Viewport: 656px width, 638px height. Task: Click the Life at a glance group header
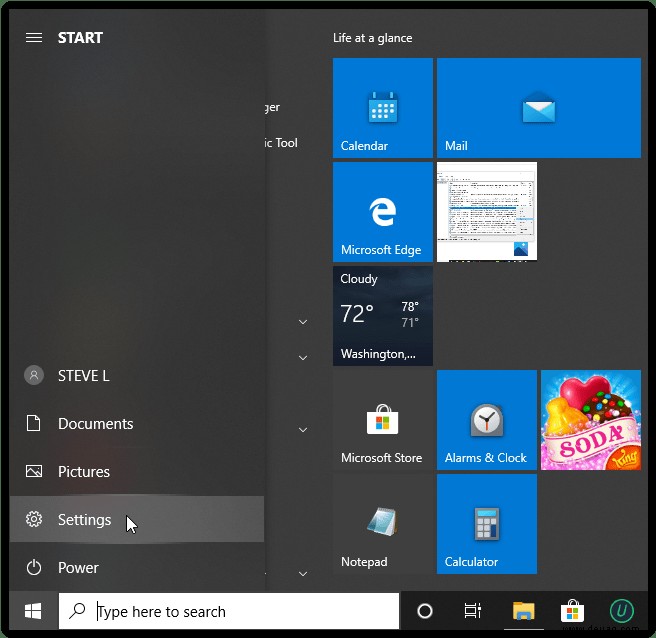coord(372,38)
